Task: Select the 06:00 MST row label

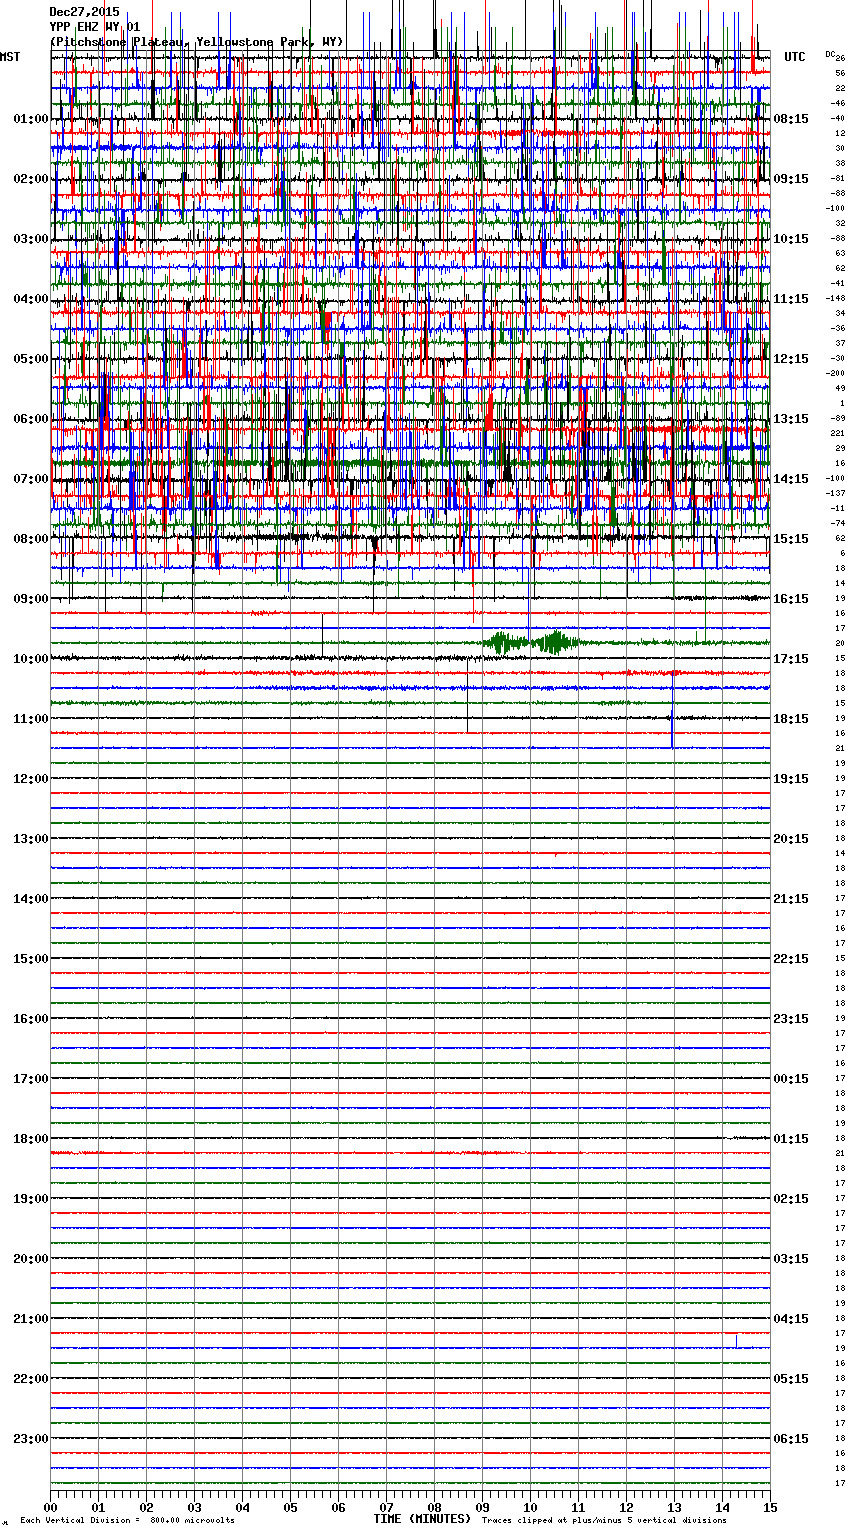Action: (30, 419)
